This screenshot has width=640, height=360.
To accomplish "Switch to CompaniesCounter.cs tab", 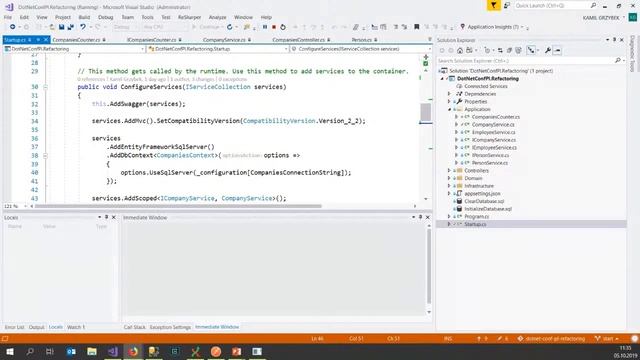I will 78,40.
